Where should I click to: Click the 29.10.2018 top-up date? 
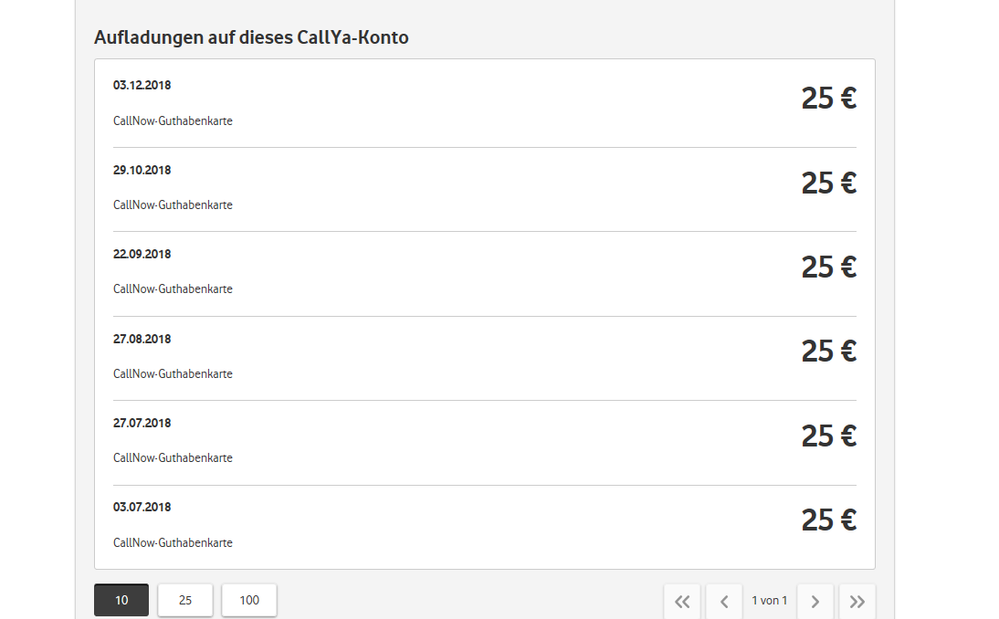pos(142,170)
